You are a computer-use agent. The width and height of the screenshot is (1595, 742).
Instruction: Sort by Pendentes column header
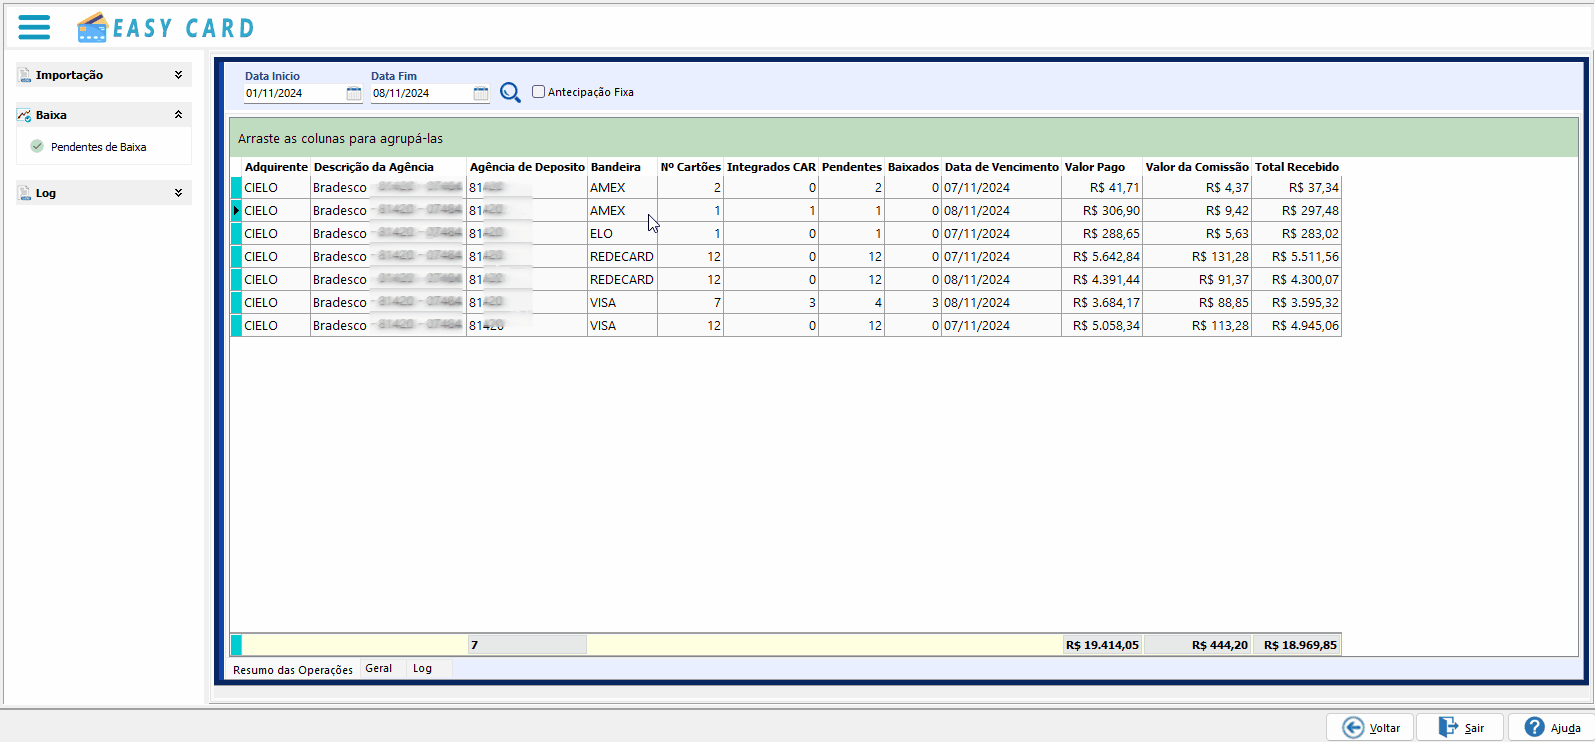(x=851, y=167)
